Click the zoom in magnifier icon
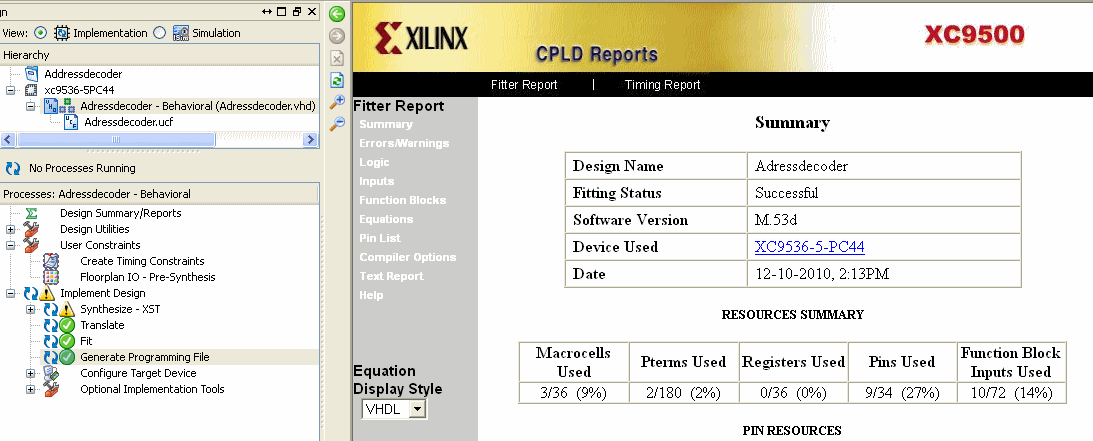 pyautogui.click(x=337, y=102)
